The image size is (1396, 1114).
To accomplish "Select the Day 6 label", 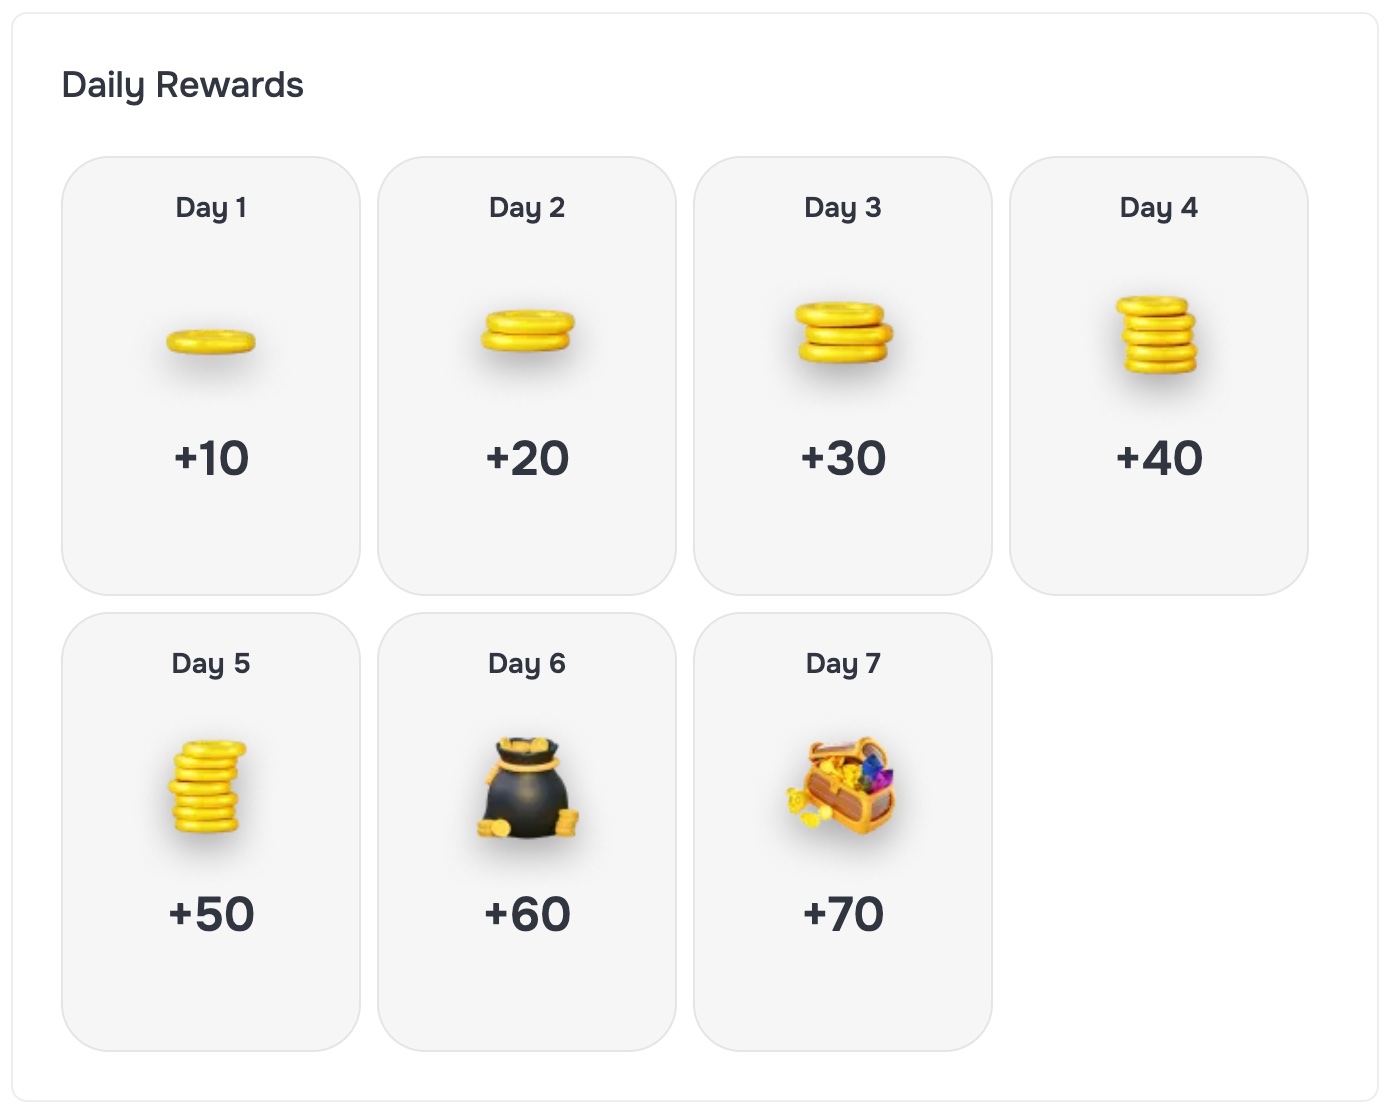I will click(x=528, y=662).
